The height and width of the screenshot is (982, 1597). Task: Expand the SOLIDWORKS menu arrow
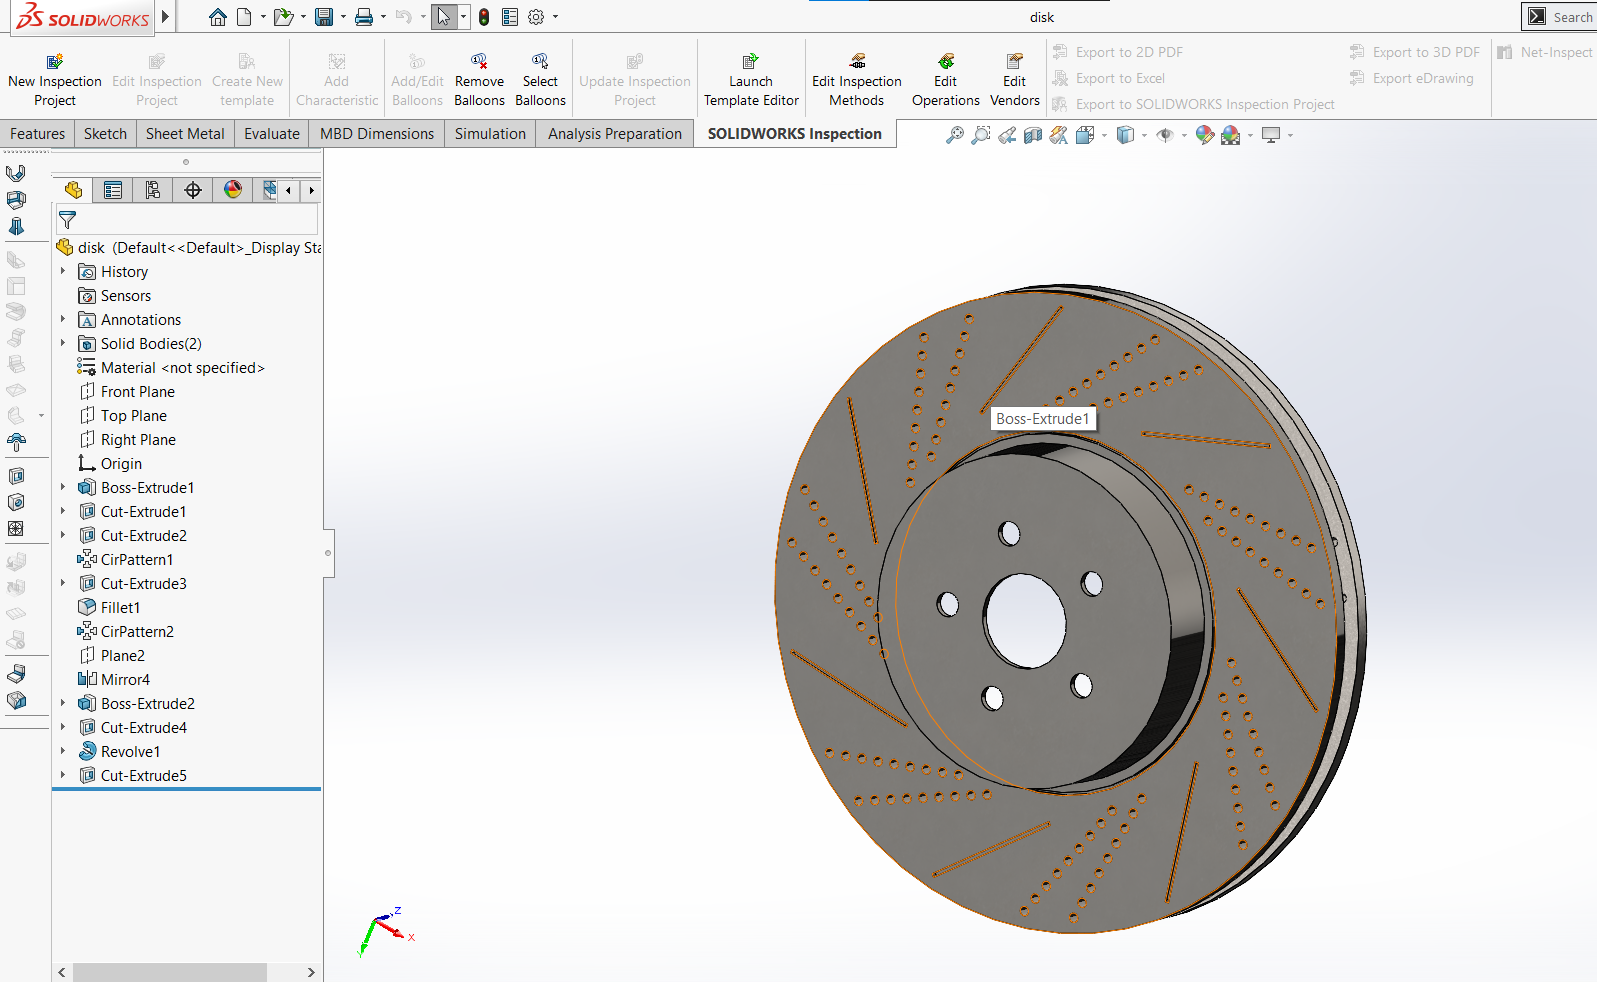pyautogui.click(x=165, y=17)
